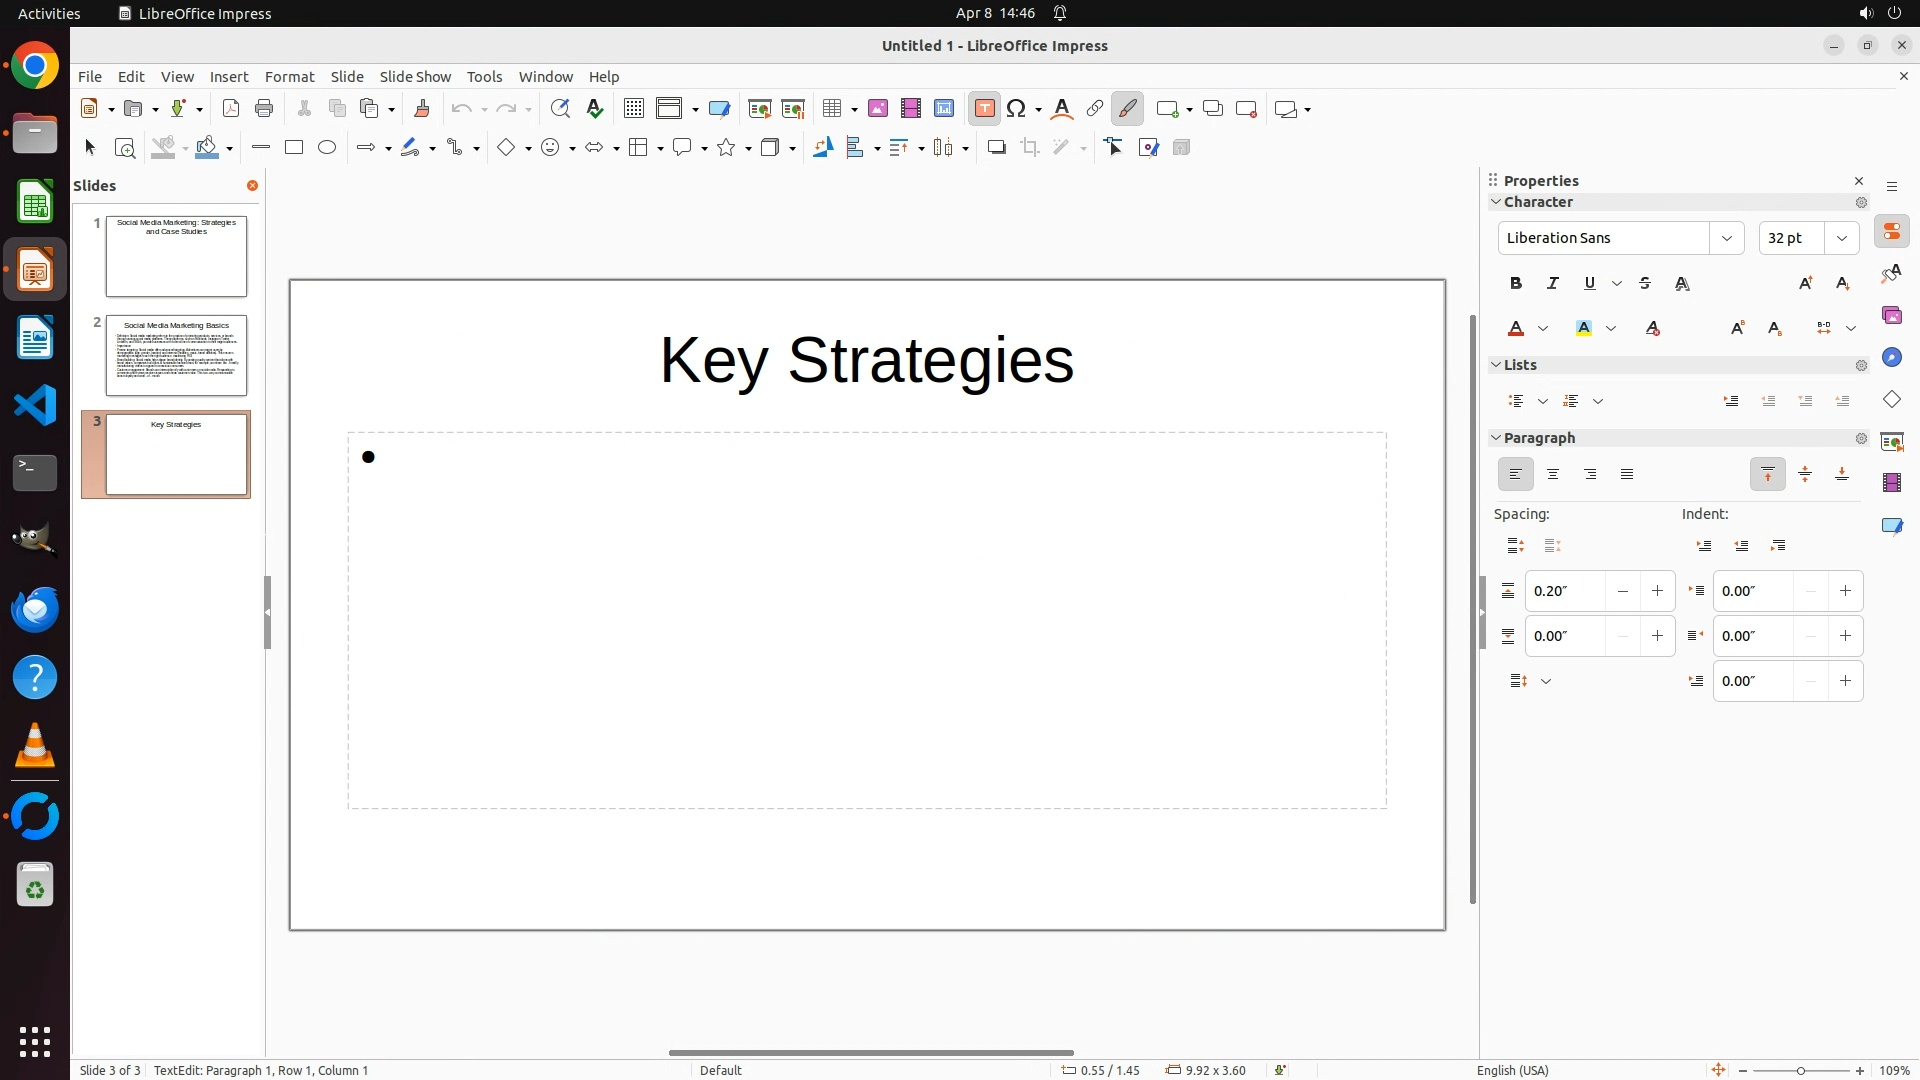Collapse the Lists section
Viewport: 1920px width, 1080px height.
1497,365
